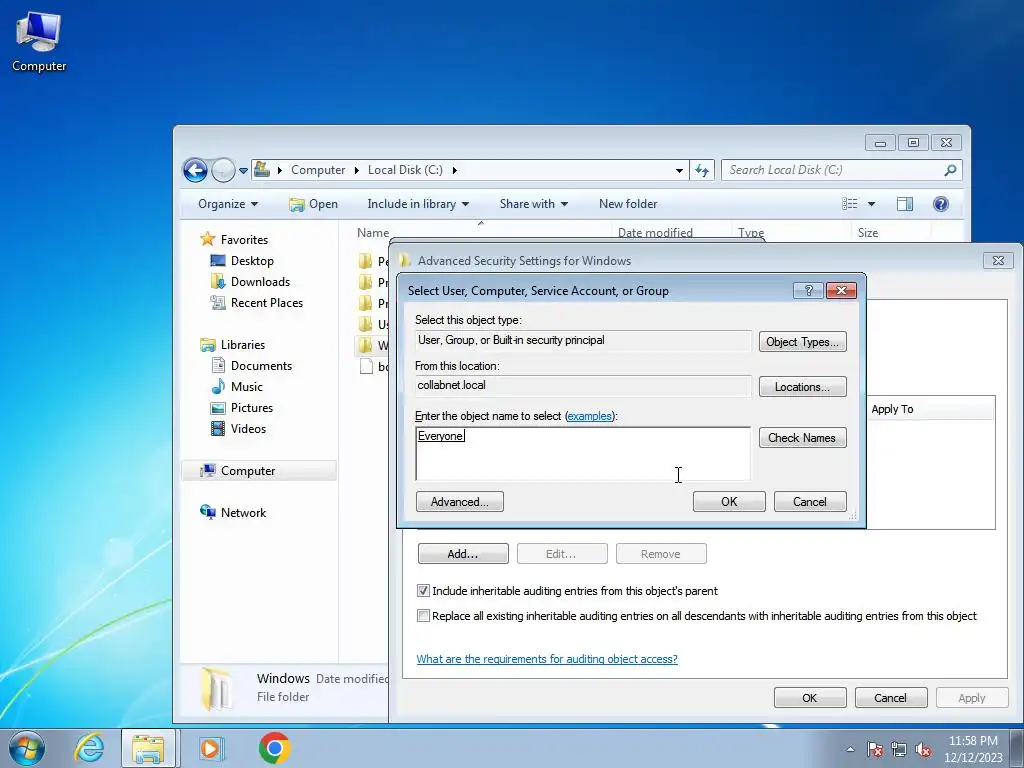
Task: Toggle Include inheritable auditing entries checkbox
Action: coord(423,591)
